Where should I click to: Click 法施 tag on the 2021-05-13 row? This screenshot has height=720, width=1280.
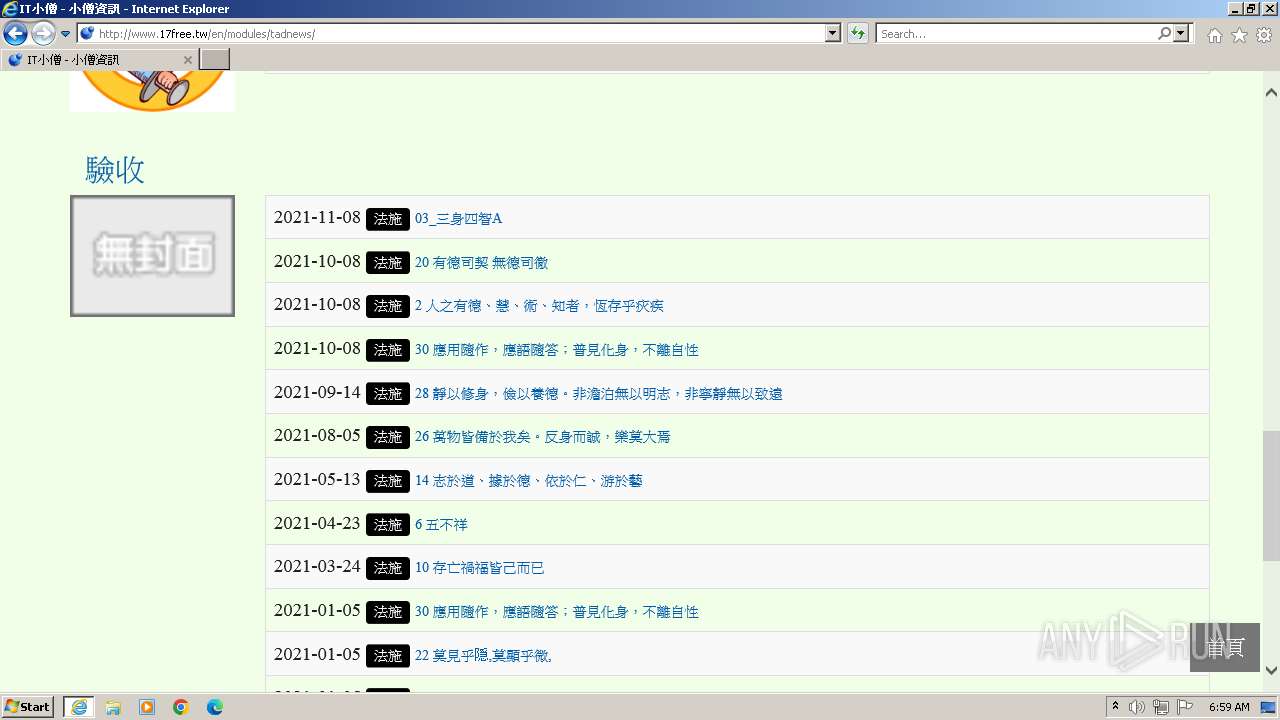[x=388, y=481]
